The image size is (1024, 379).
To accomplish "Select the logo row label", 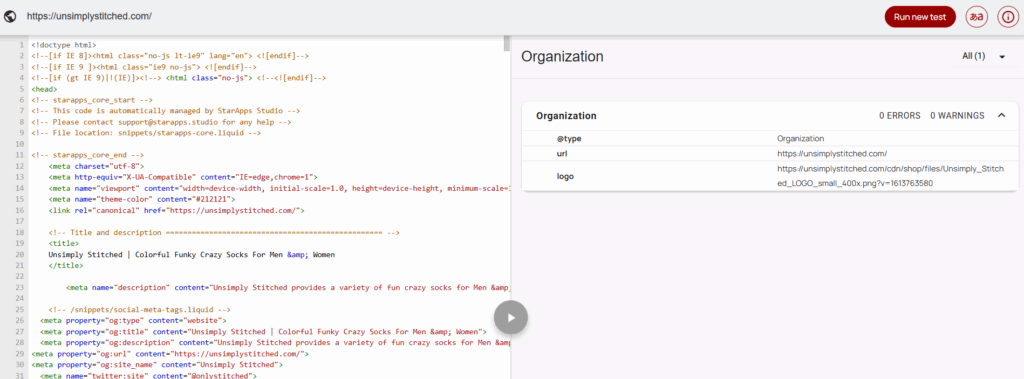I will (x=565, y=176).
